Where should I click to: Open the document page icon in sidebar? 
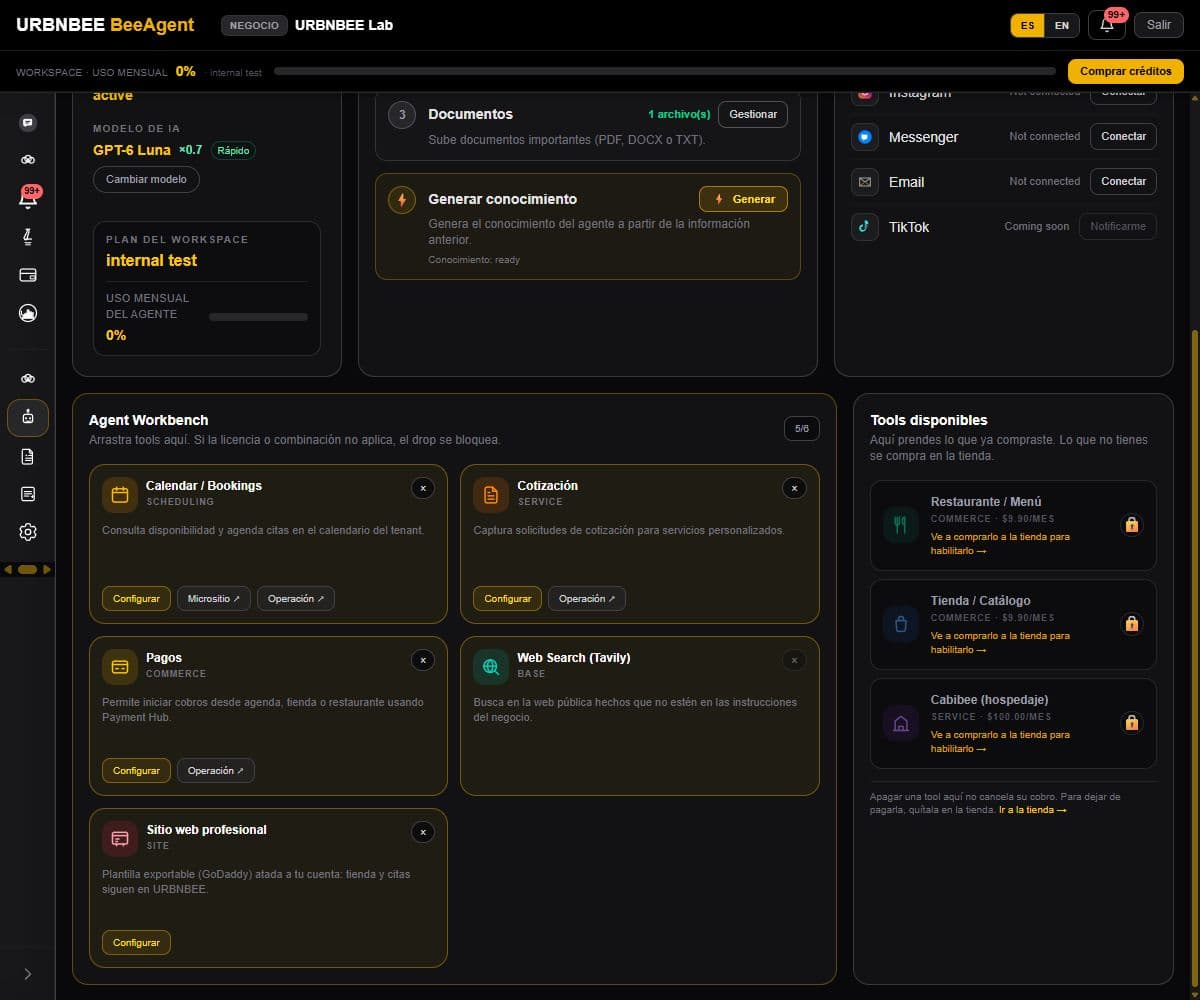(28, 456)
